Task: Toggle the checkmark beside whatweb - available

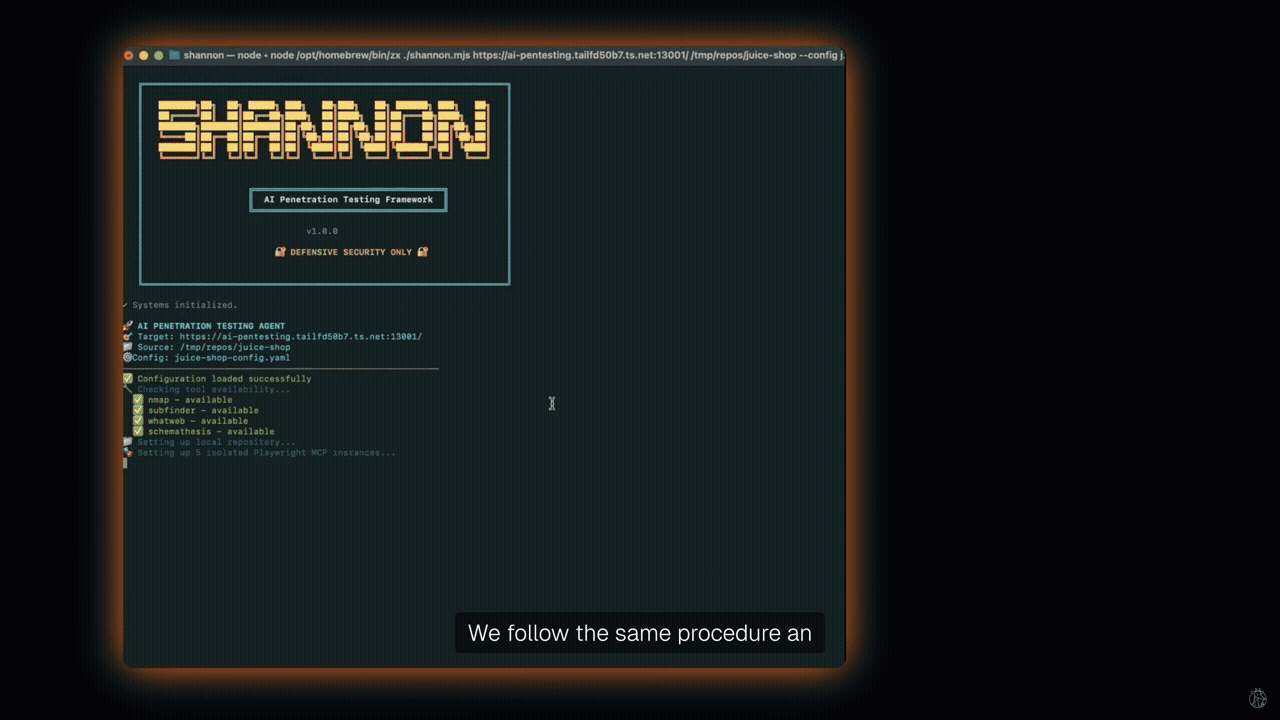Action: coord(138,420)
